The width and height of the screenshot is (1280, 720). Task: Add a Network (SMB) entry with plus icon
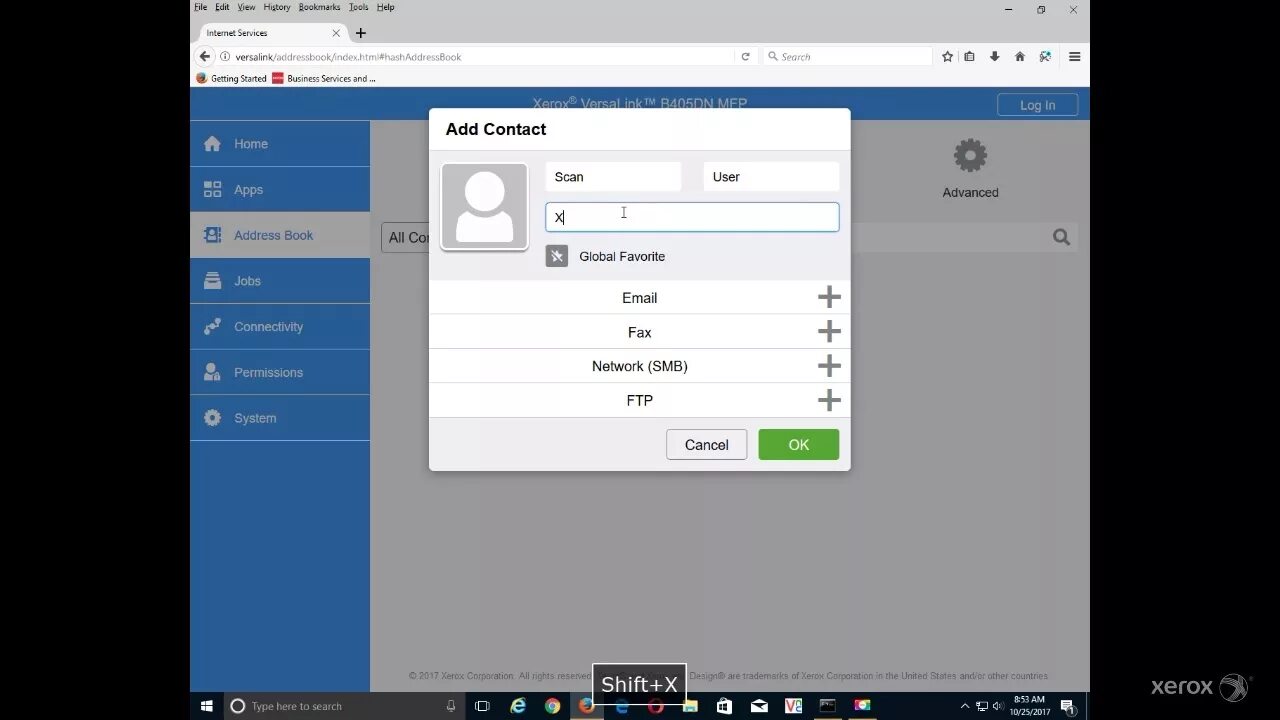[x=829, y=366]
